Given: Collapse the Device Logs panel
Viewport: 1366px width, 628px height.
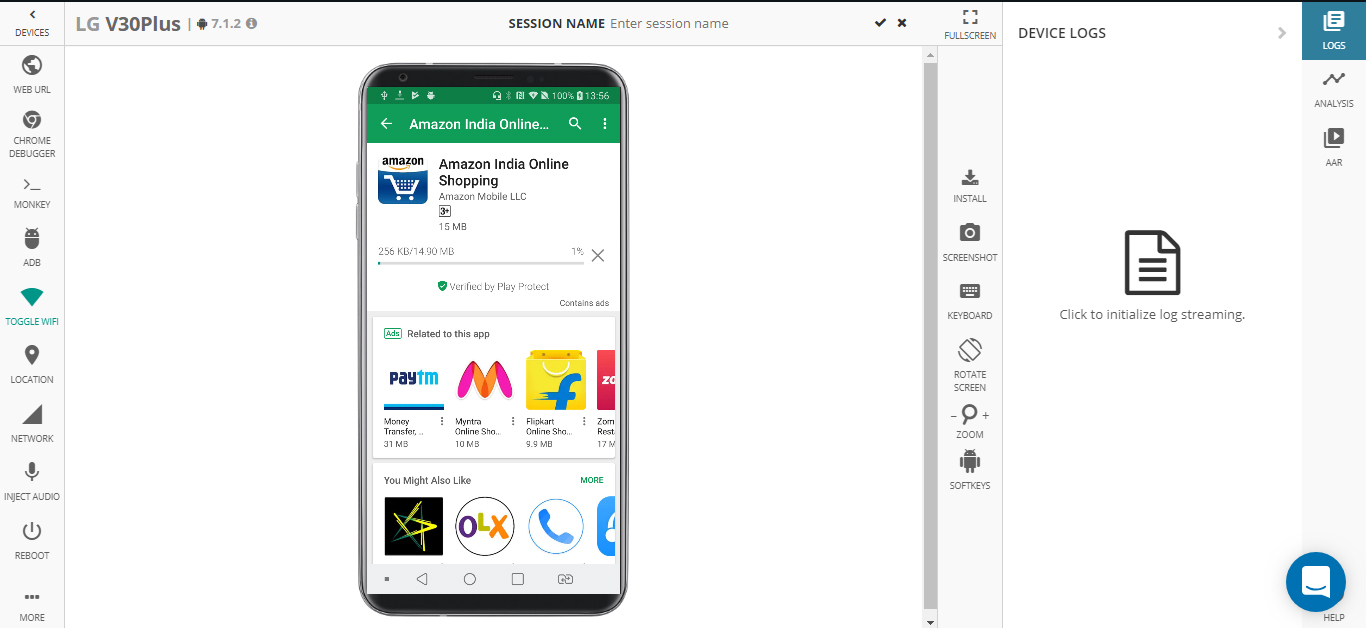Looking at the screenshot, I should (1282, 33).
